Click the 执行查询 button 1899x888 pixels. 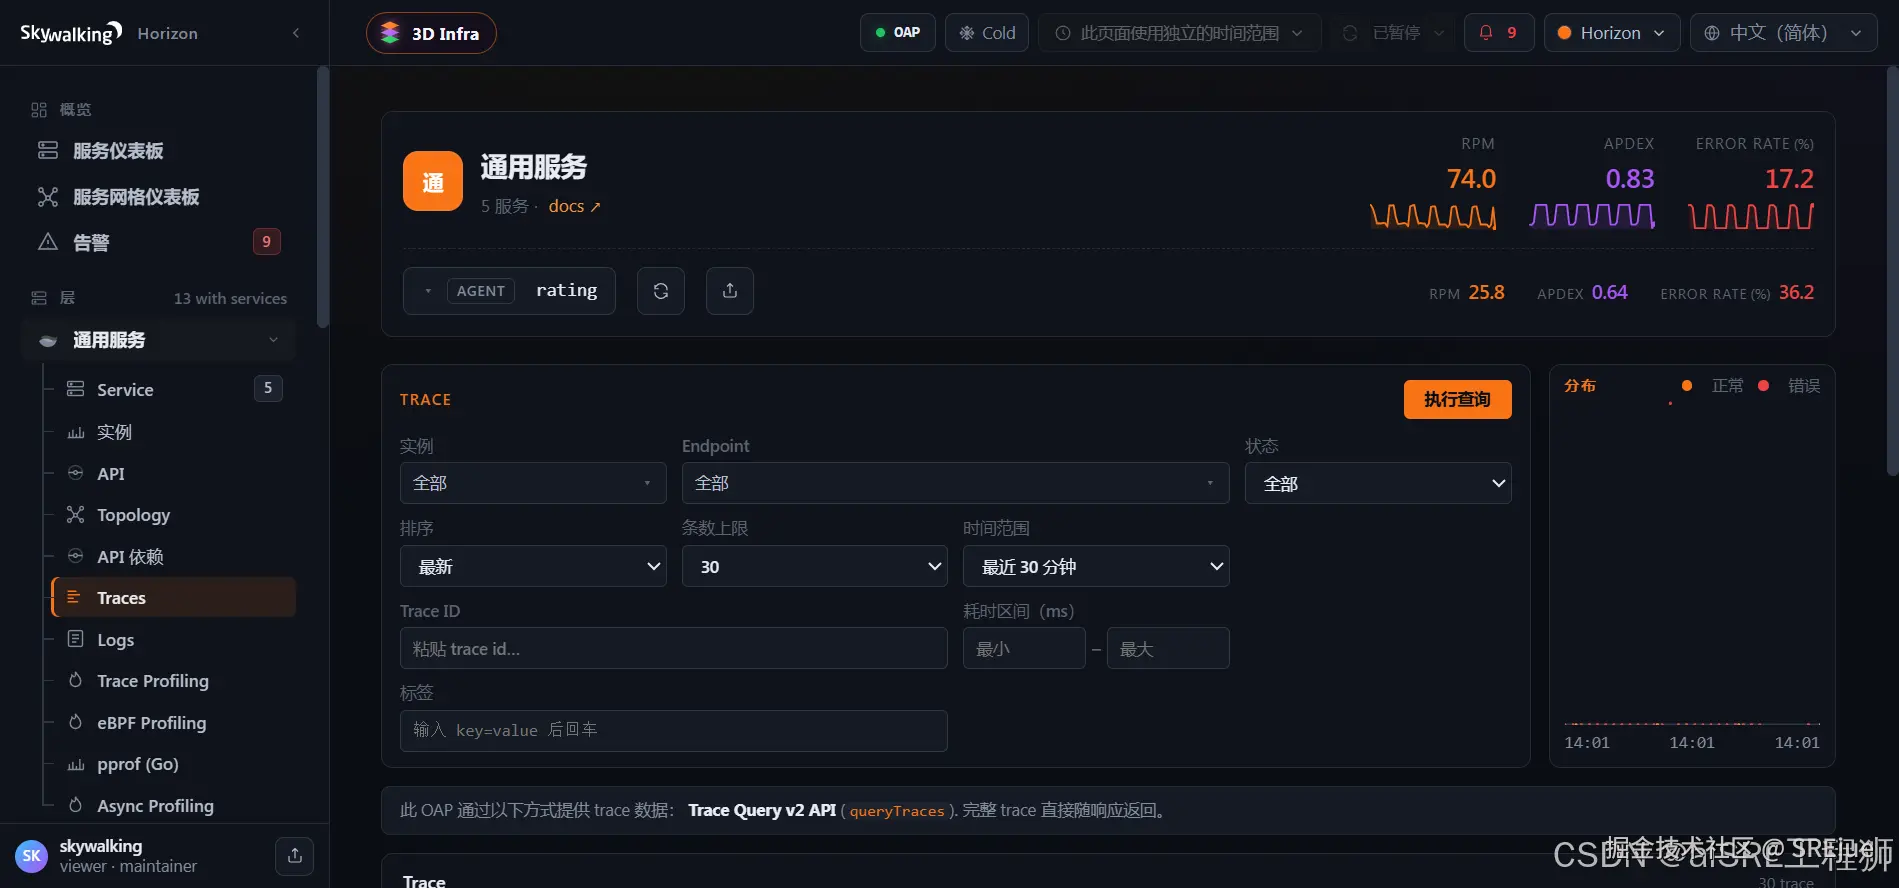[x=1458, y=399]
